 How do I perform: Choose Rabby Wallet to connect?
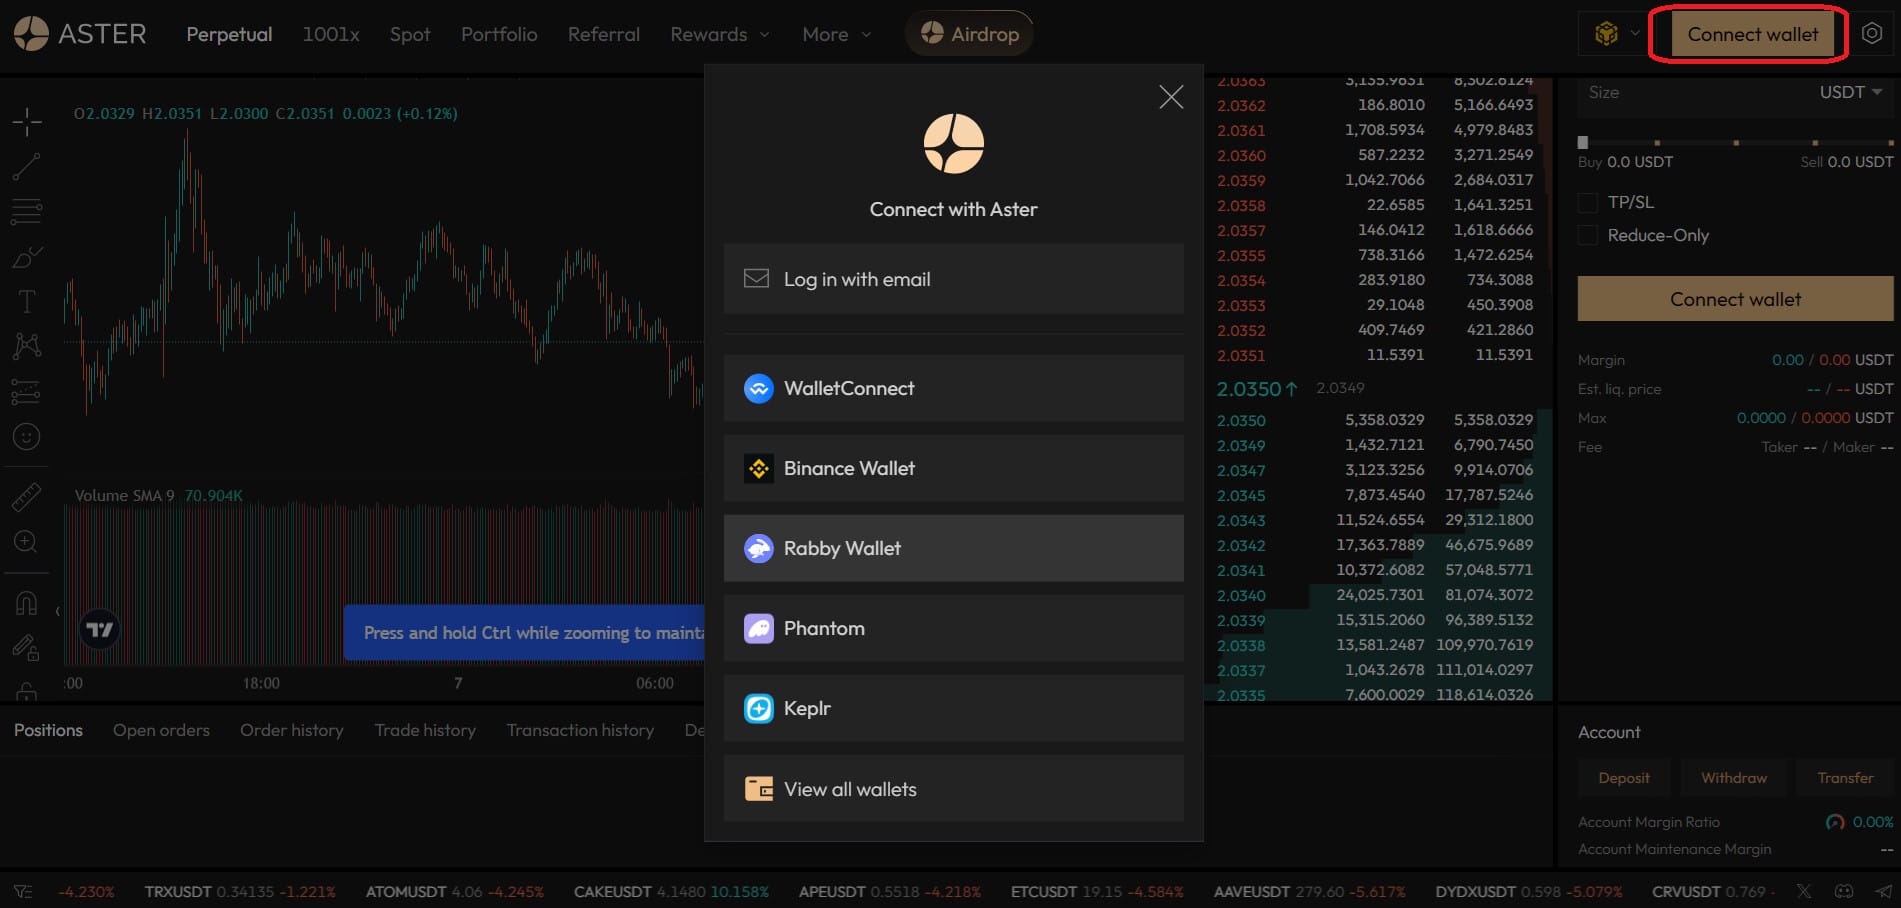point(953,548)
